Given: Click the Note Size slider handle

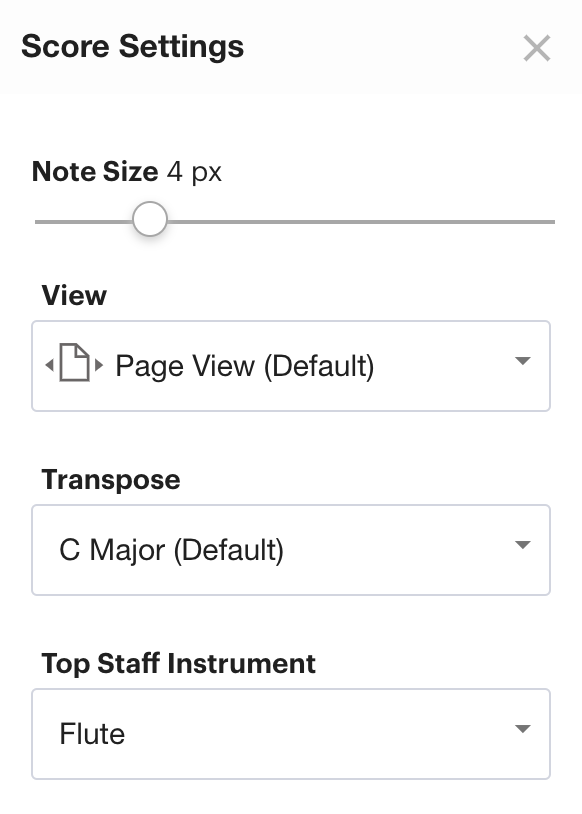Looking at the screenshot, I should tap(150, 219).
